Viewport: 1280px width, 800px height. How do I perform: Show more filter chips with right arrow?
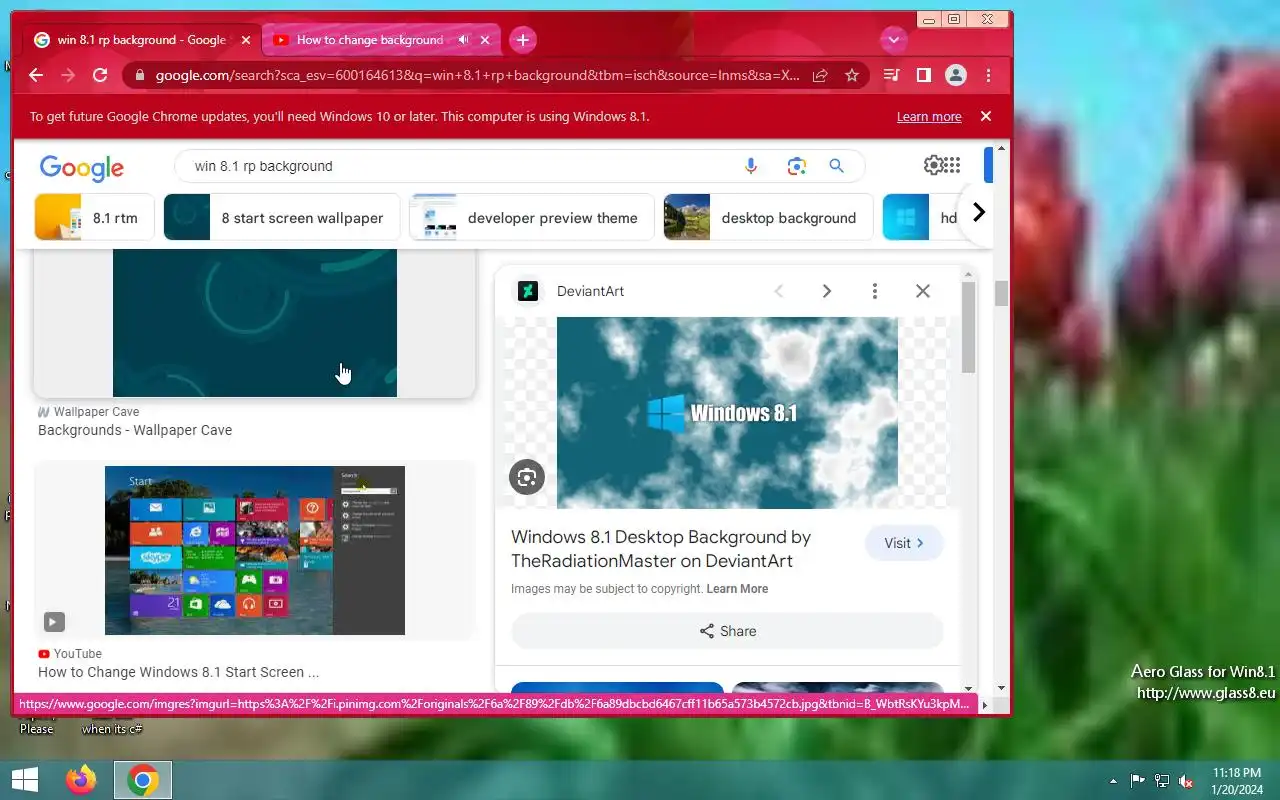click(x=979, y=212)
